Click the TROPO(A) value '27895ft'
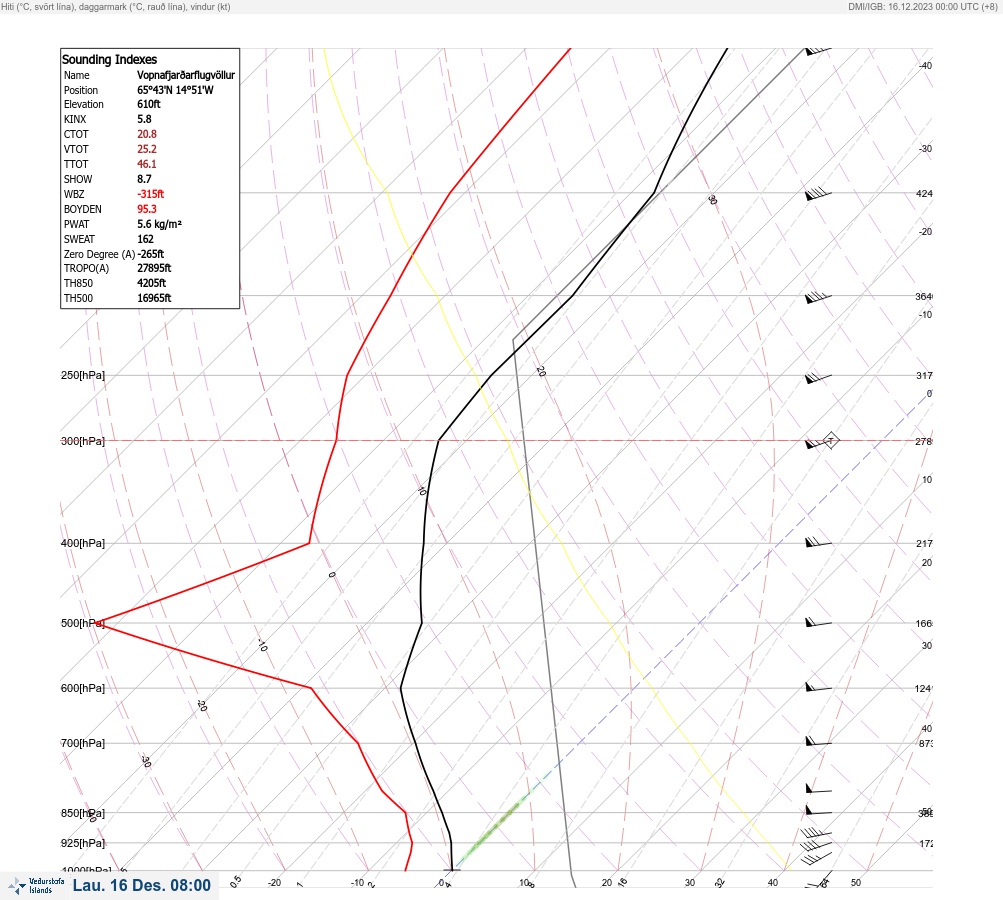This screenshot has height=900, width=1003. 154,268
